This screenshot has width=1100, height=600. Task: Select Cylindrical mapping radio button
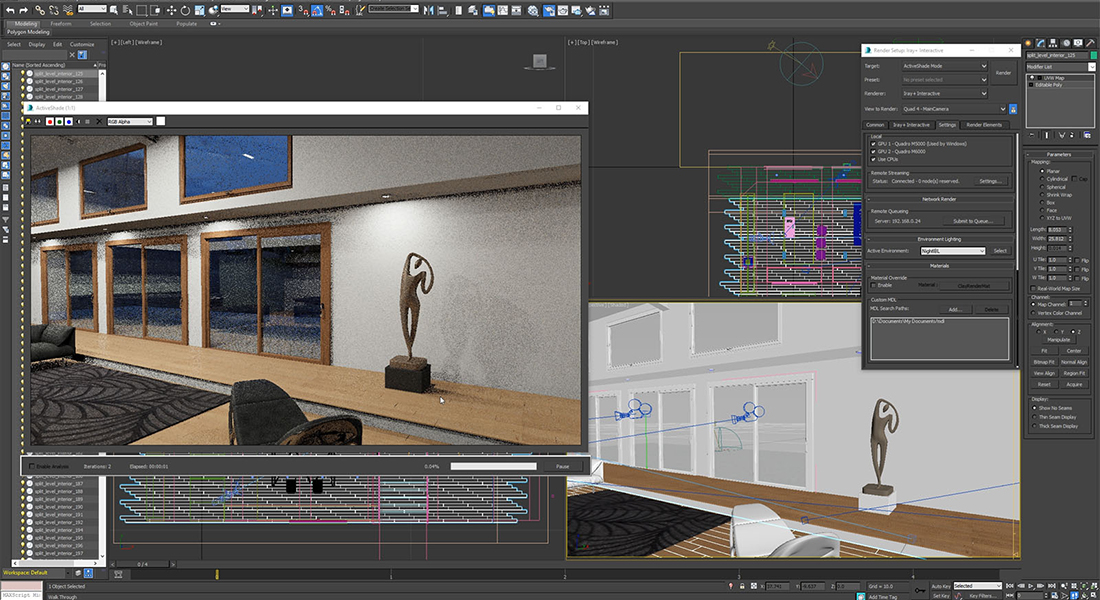click(x=1042, y=179)
